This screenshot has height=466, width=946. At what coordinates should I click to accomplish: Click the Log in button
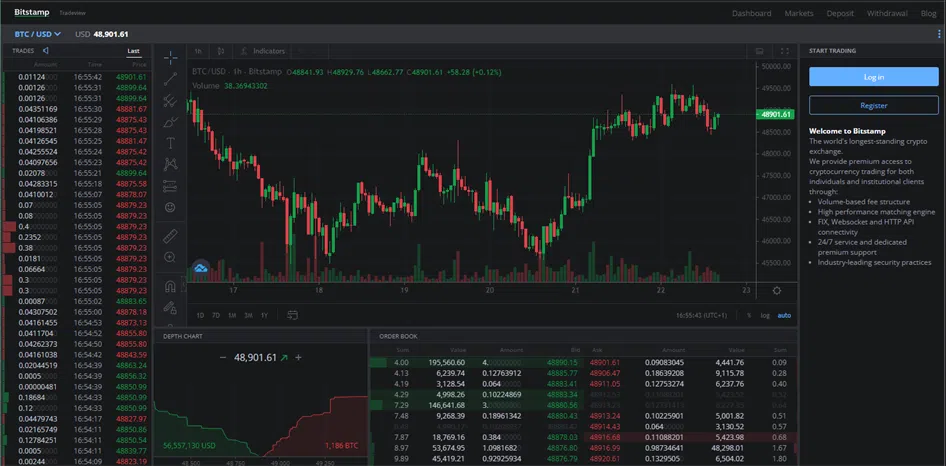click(x=874, y=77)
